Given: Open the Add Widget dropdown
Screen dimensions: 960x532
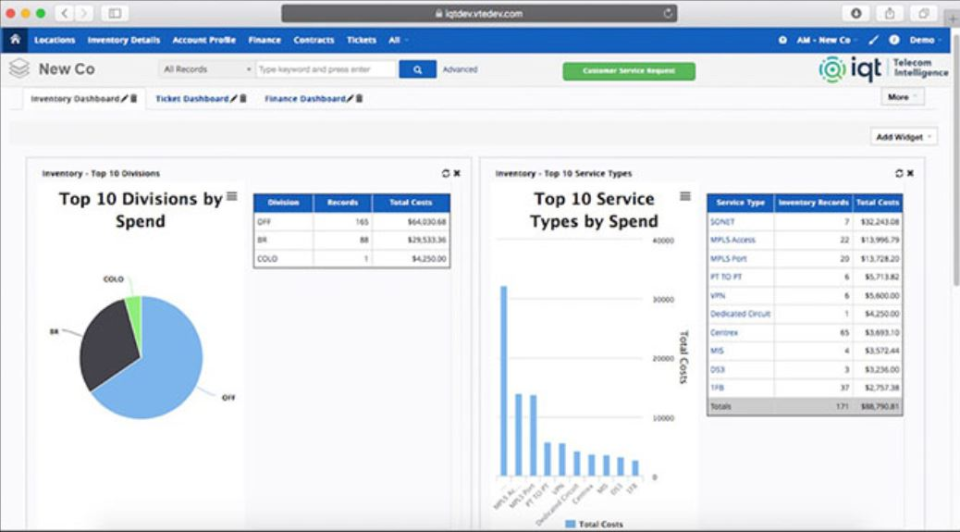Looking at the screenshot, I should (904, 137).
